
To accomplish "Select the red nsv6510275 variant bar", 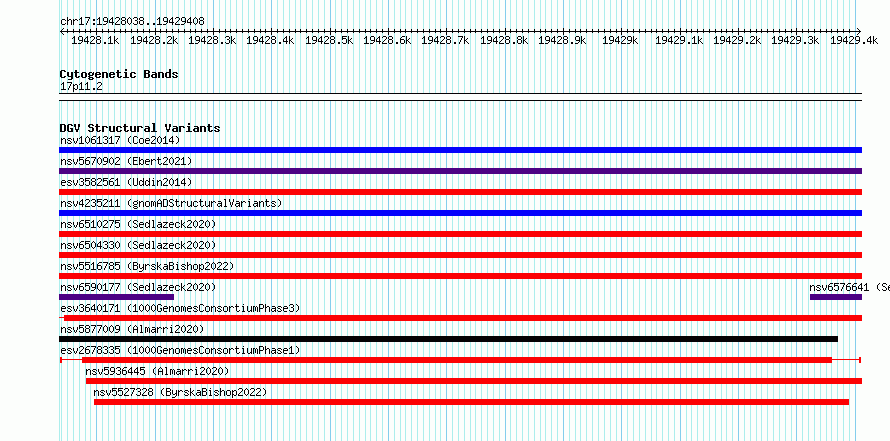I will pyautogui.click(x=460, y=234).
